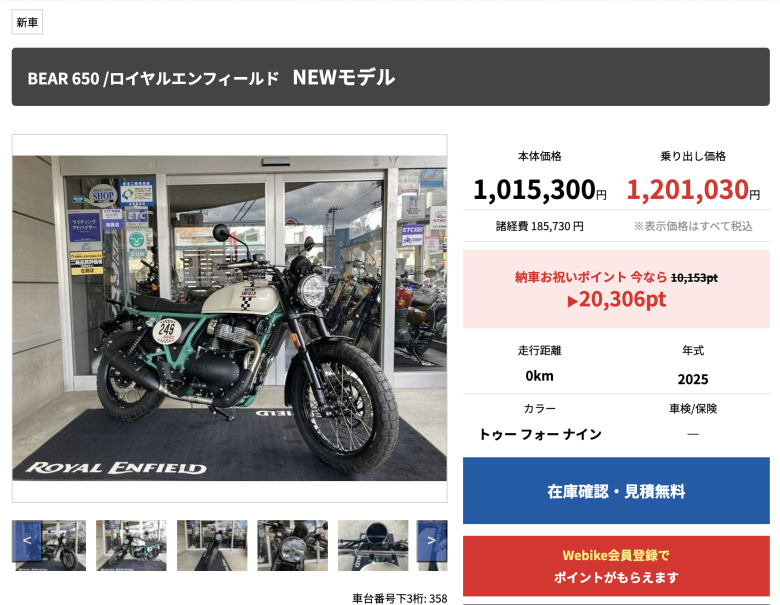Click the 走行距離 0km value

tap(540, 376)
